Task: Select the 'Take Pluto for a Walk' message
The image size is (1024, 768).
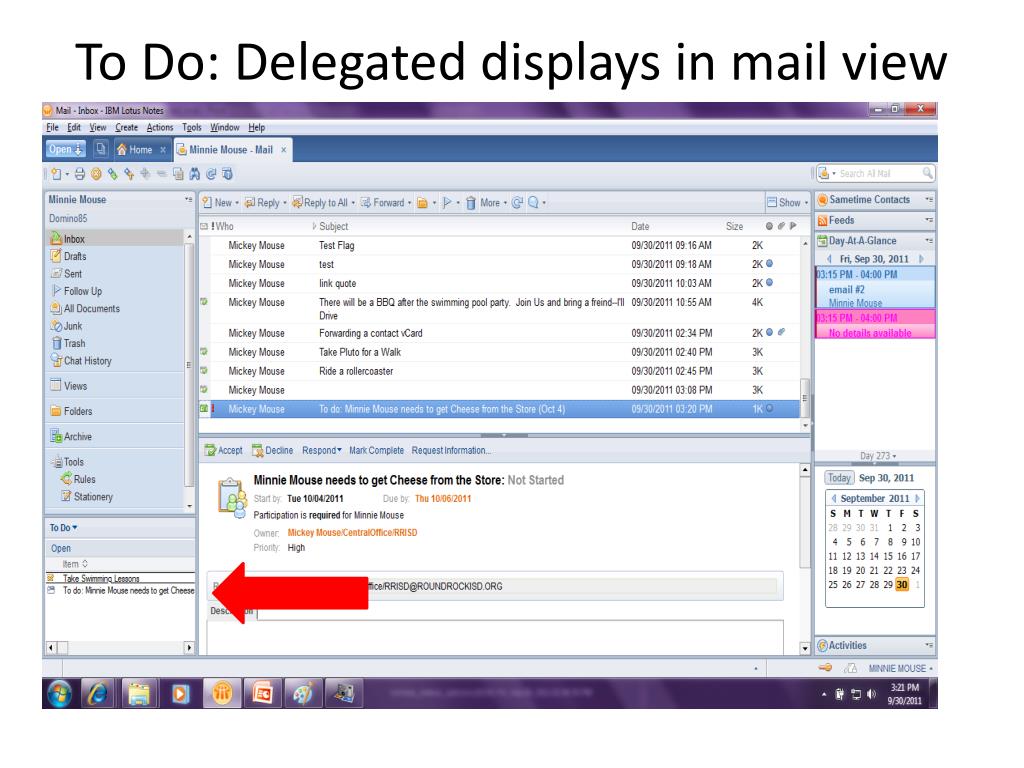Action: point(500,352)
